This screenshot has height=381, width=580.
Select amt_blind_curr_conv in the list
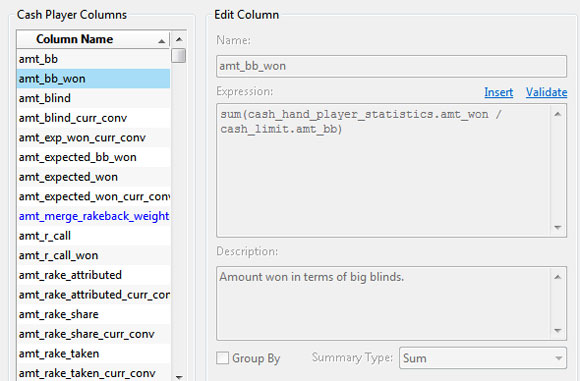tap(94, 118)
